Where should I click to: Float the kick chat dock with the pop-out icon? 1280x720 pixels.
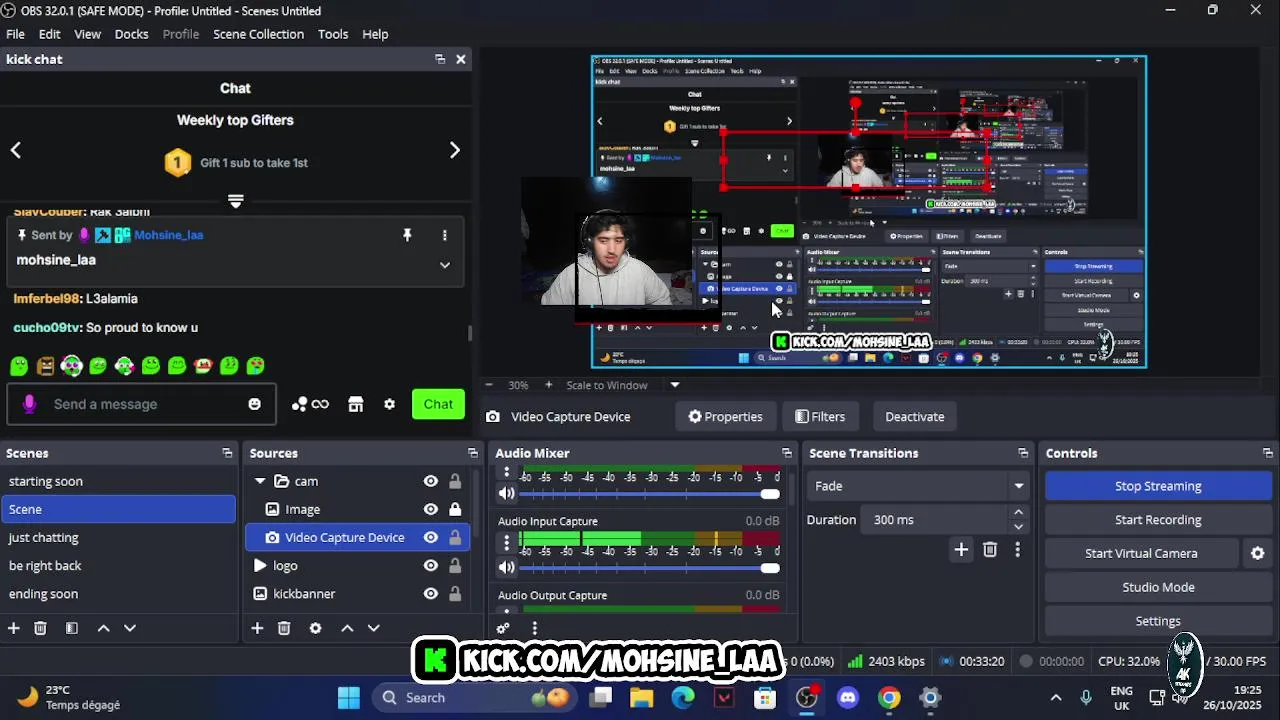click(x=440, y=59)
